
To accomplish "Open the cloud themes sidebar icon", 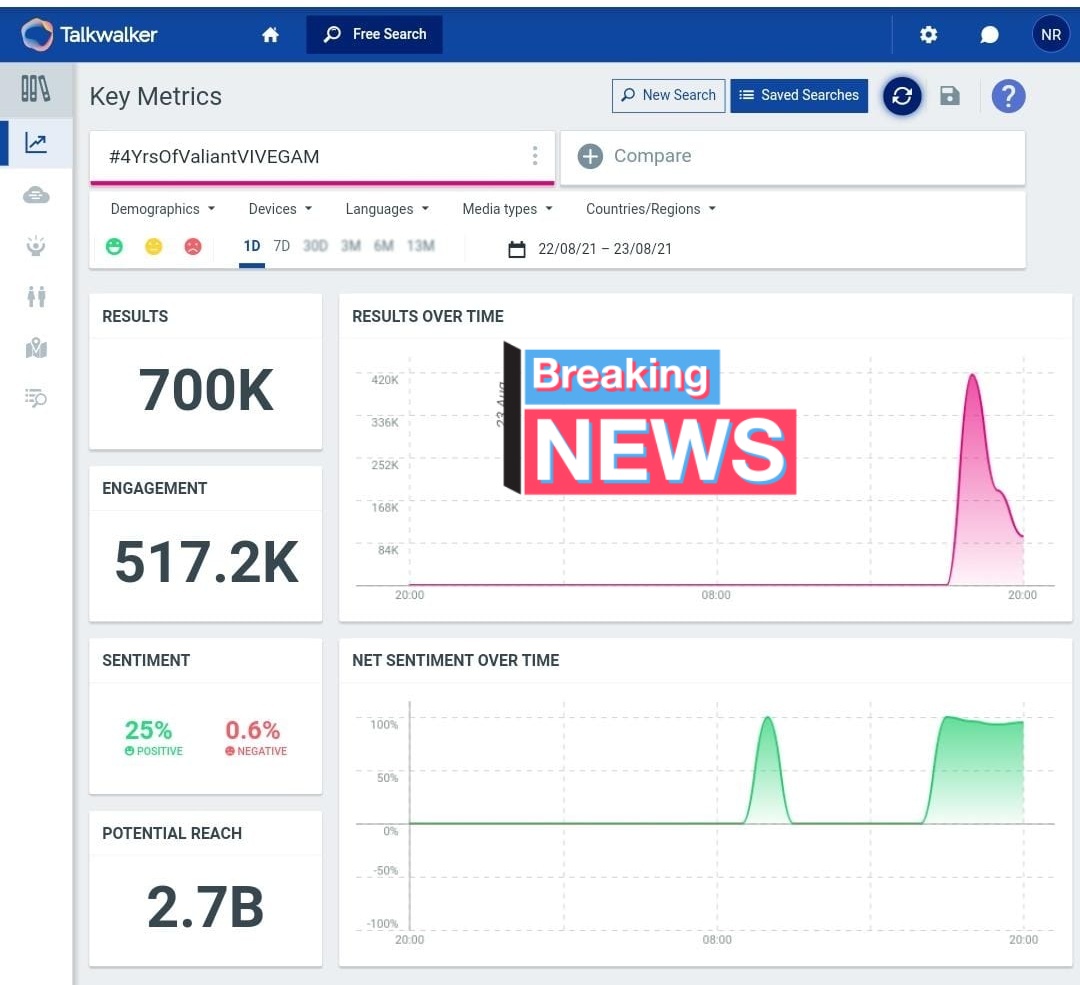I will pyautogui.click(x=36, y=196).
